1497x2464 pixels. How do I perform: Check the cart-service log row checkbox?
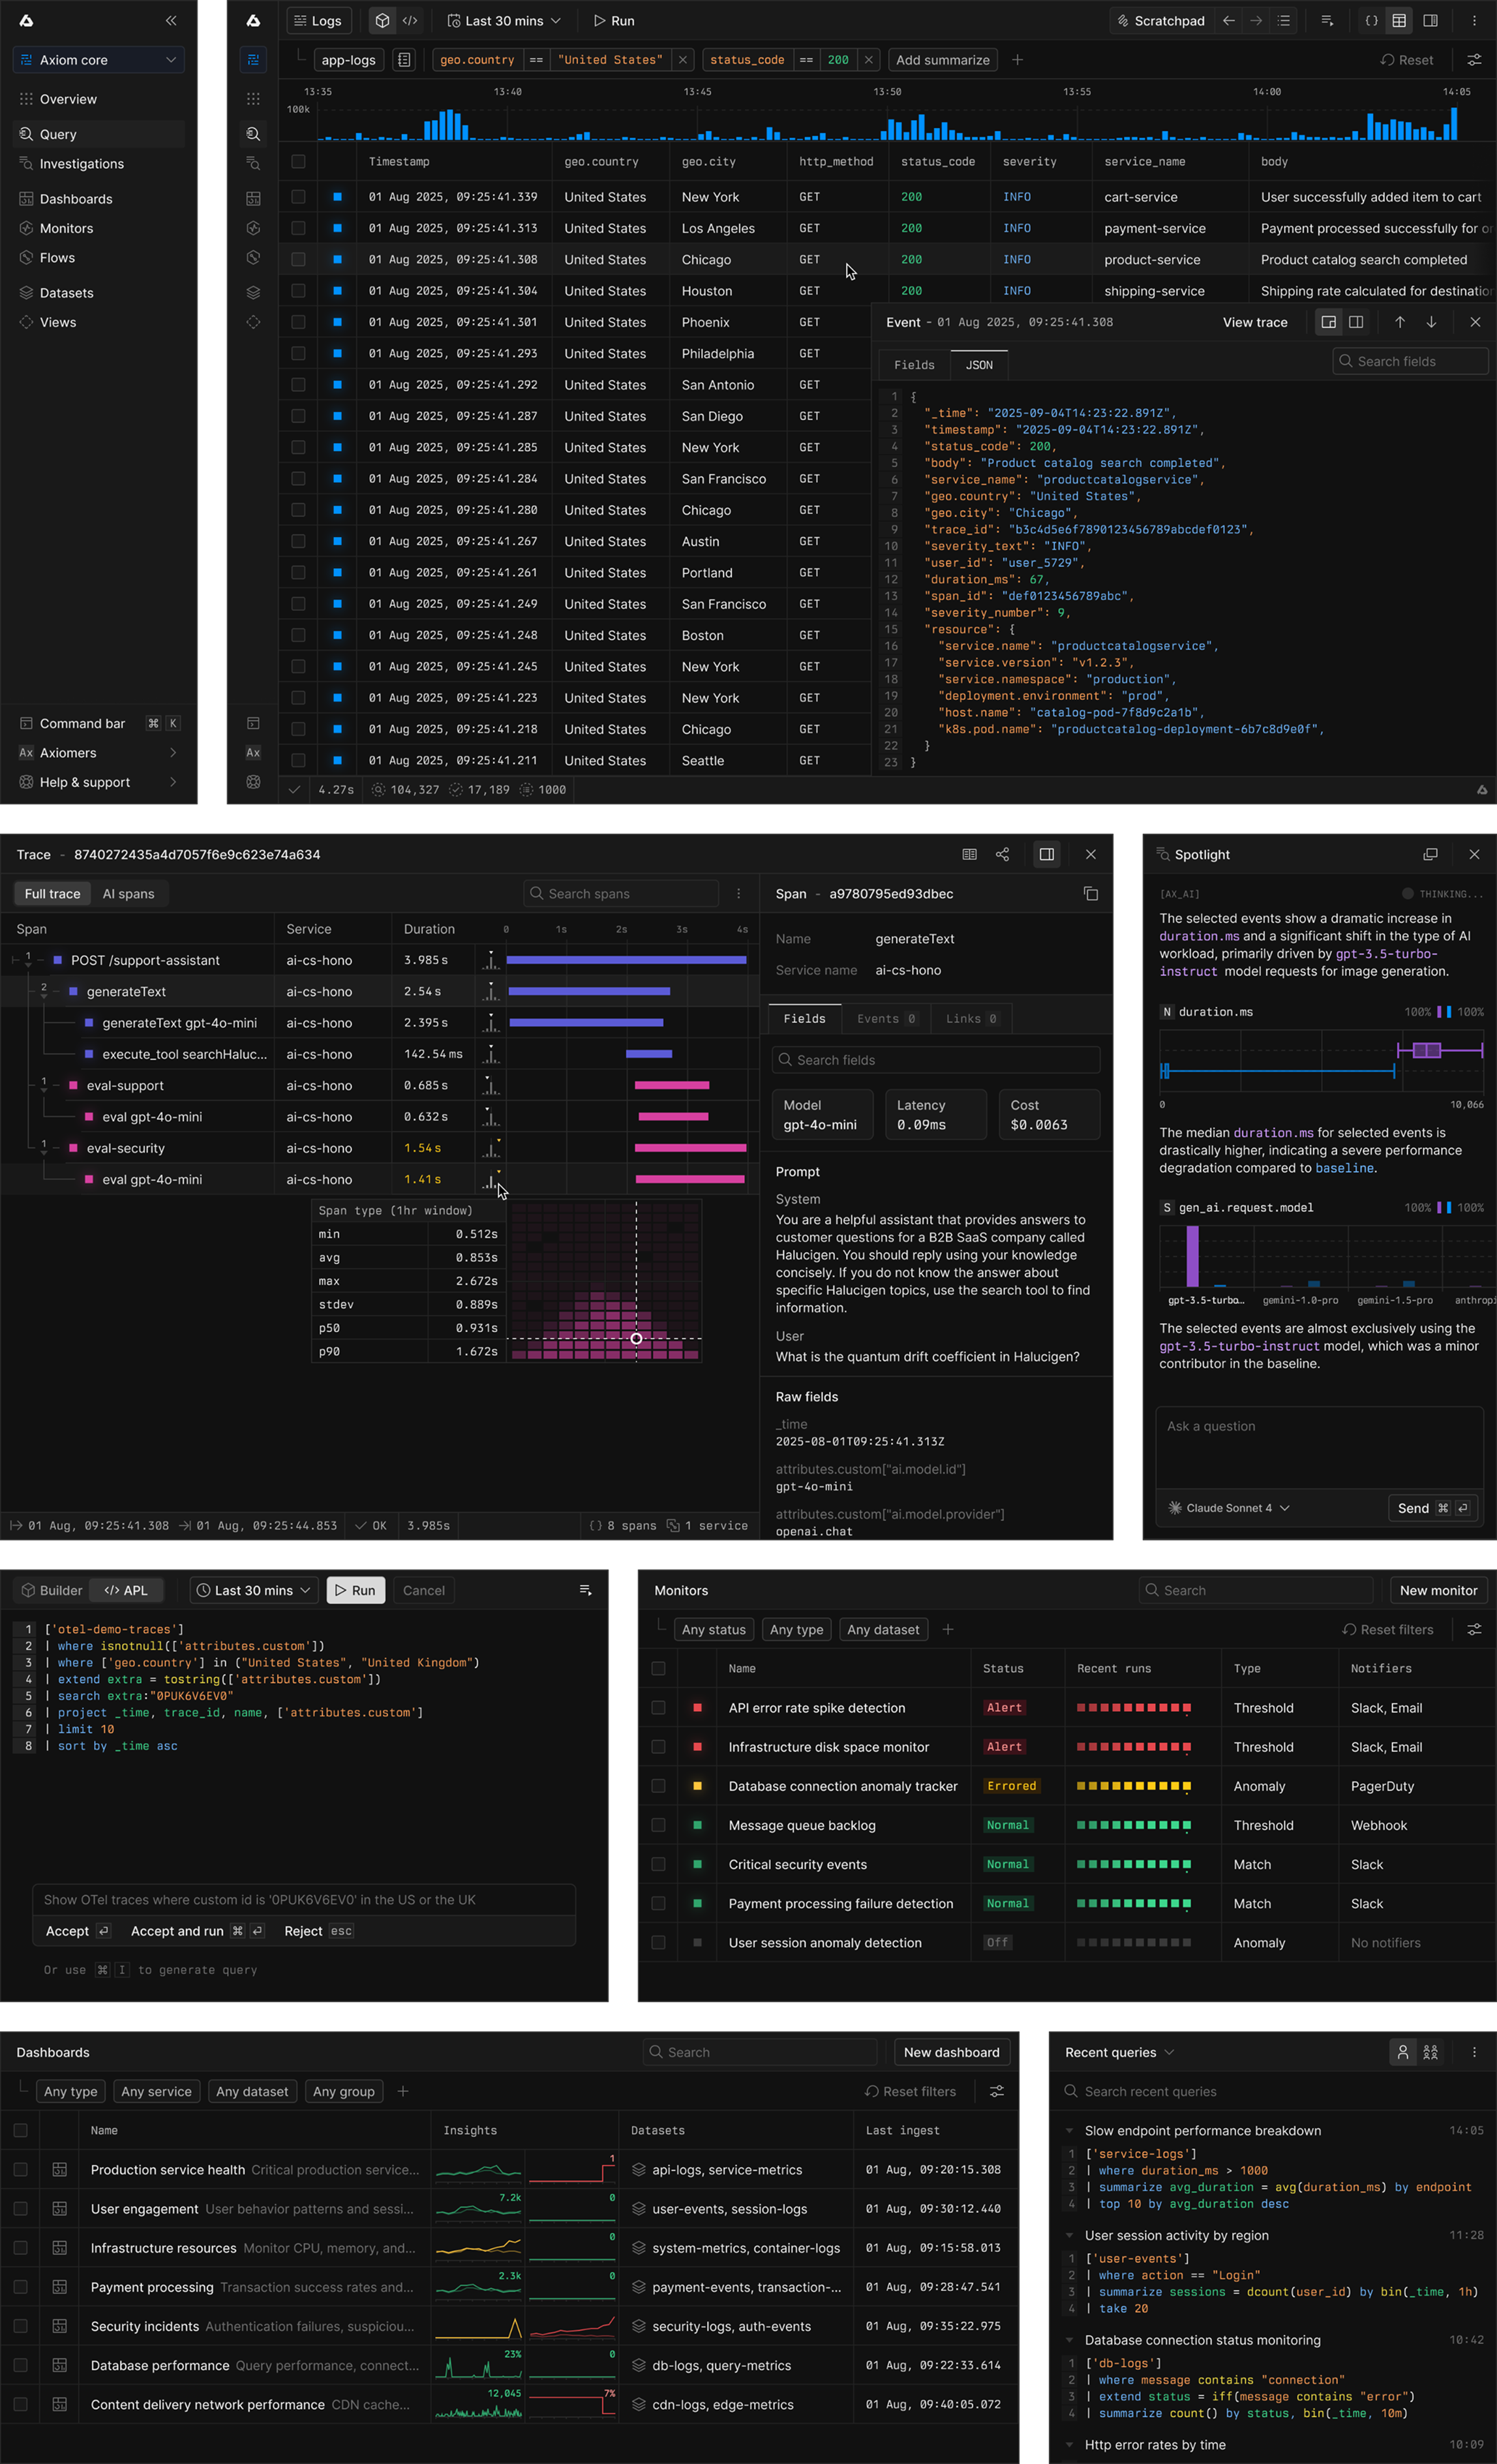coord(298,197)
